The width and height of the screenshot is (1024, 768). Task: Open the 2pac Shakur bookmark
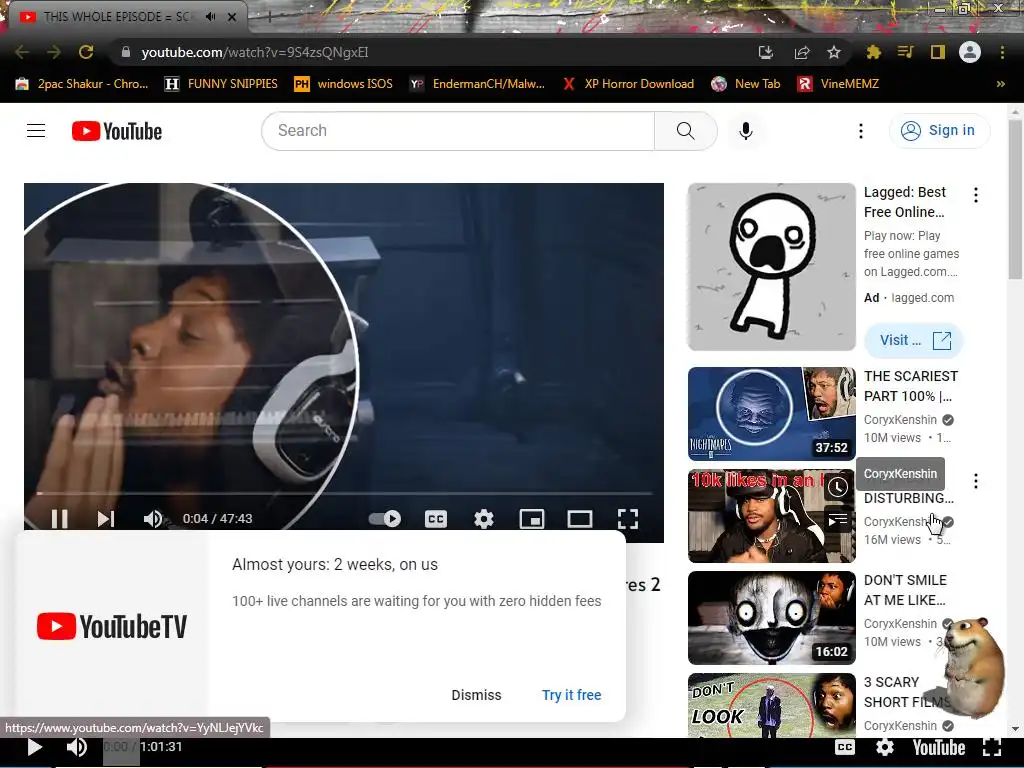coord(82,84)
